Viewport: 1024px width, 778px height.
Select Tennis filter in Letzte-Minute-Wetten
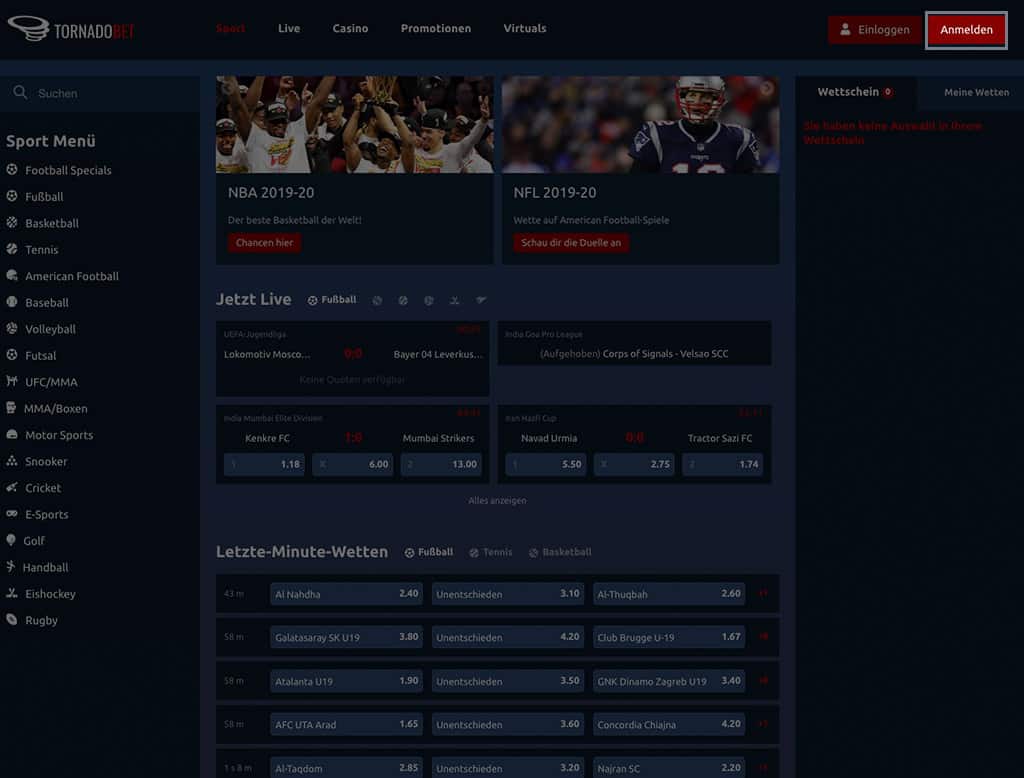(490, 552)
